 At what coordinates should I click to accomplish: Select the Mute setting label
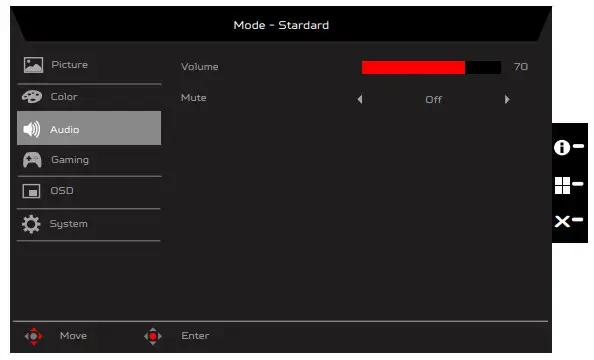pyautogui.click(x=194, y=98)
